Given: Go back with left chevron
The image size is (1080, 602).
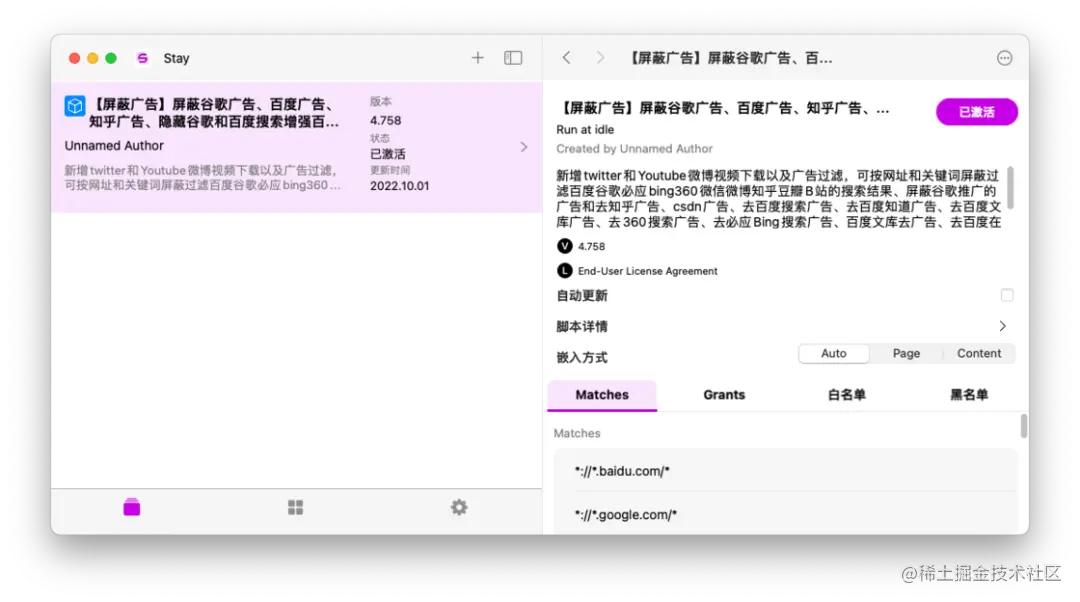Looking at the screenshot, I should pos(566,58).
